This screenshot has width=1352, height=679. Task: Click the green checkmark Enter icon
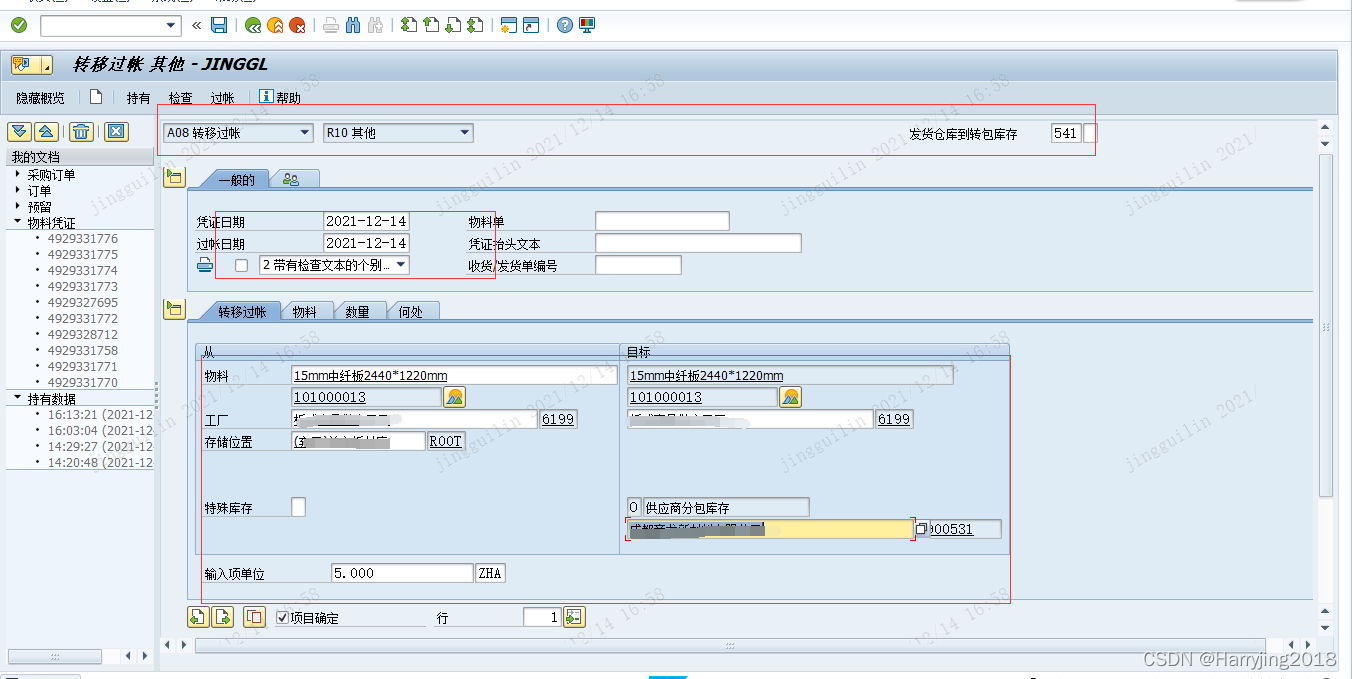pyautogui.click(x=19, y=25)
